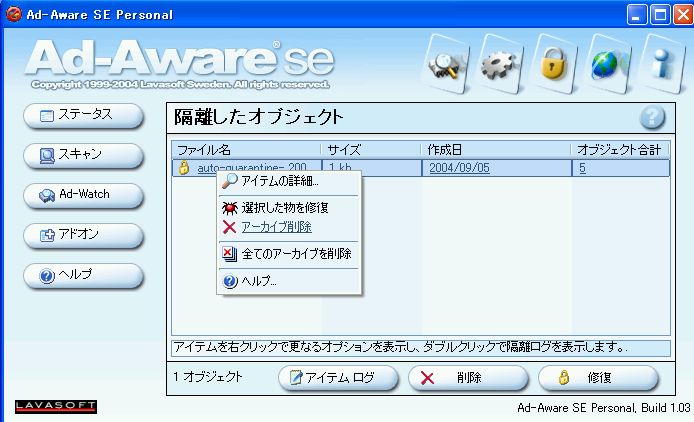Click the 1 kb size cell
The height and width of the screenshot is (422, 694).
[372, 168]
